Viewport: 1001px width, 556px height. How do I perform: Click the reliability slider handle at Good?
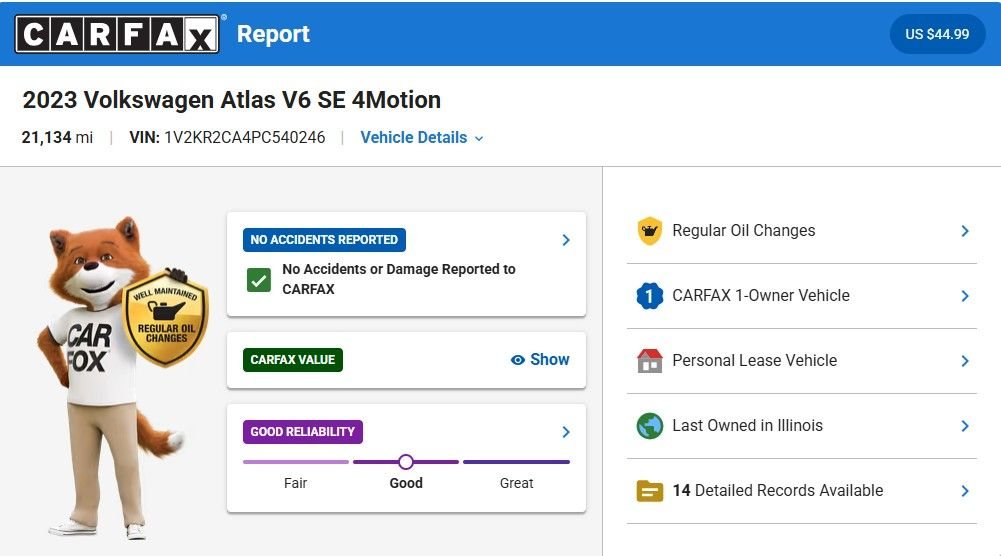(x=405, y=462)
